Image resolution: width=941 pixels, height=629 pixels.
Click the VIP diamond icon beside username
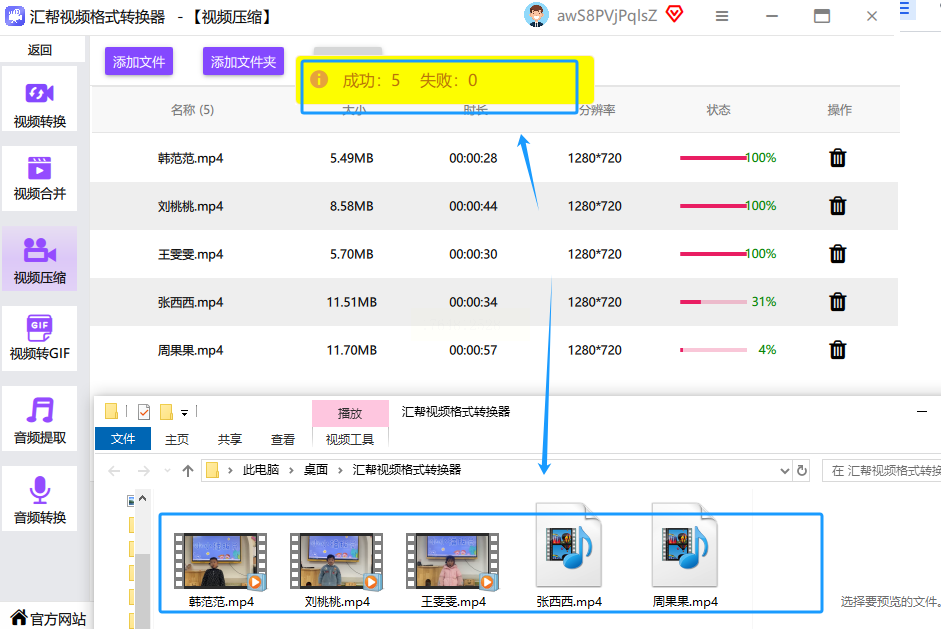click(x=675, y=14)
